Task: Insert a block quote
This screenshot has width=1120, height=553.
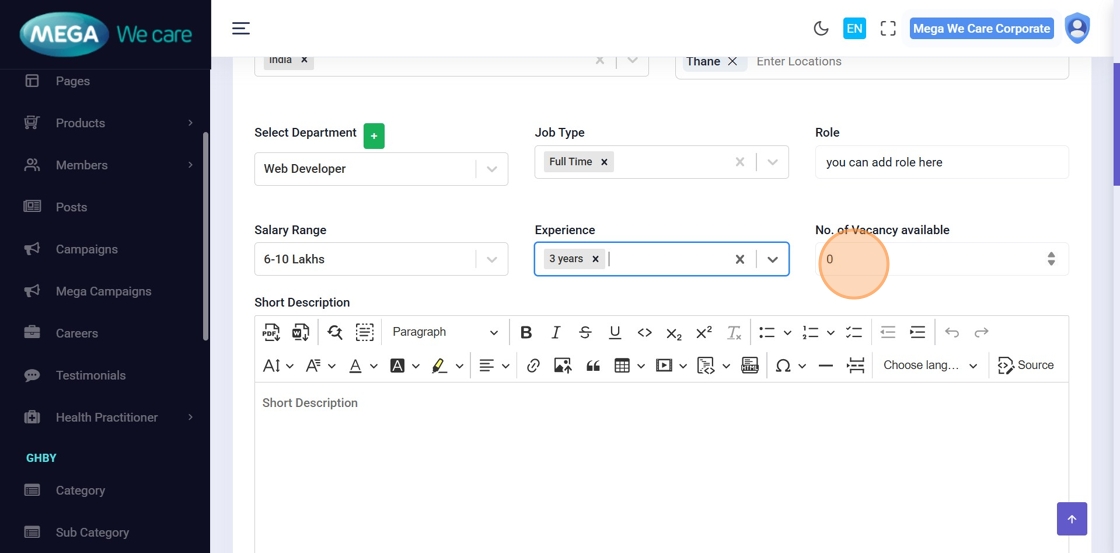Action: click(593, 366)
